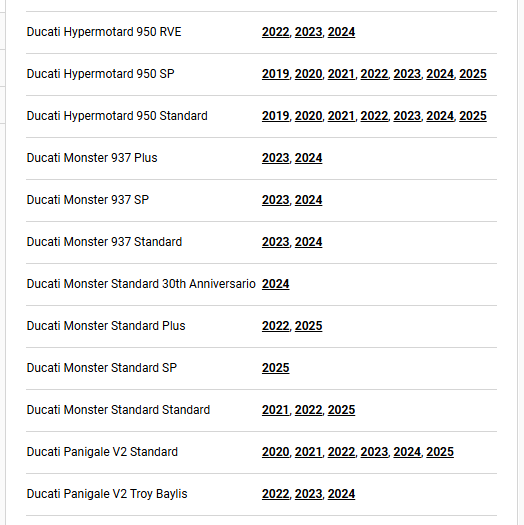Open 2019 year for Hypermotard 950 SP

(x=276, y=74)
